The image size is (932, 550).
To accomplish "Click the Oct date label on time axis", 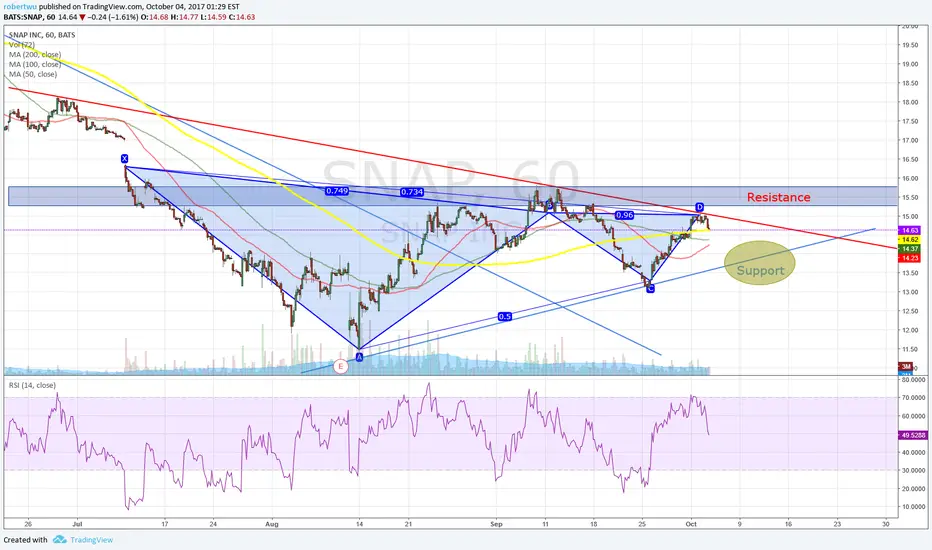I will point(691,524).
